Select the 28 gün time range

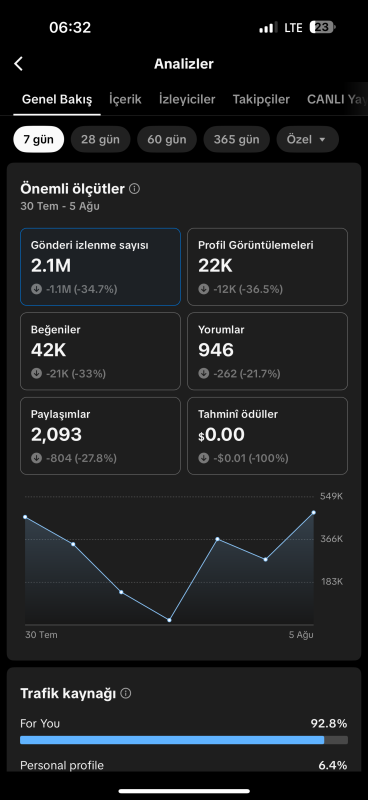(101, 139)
